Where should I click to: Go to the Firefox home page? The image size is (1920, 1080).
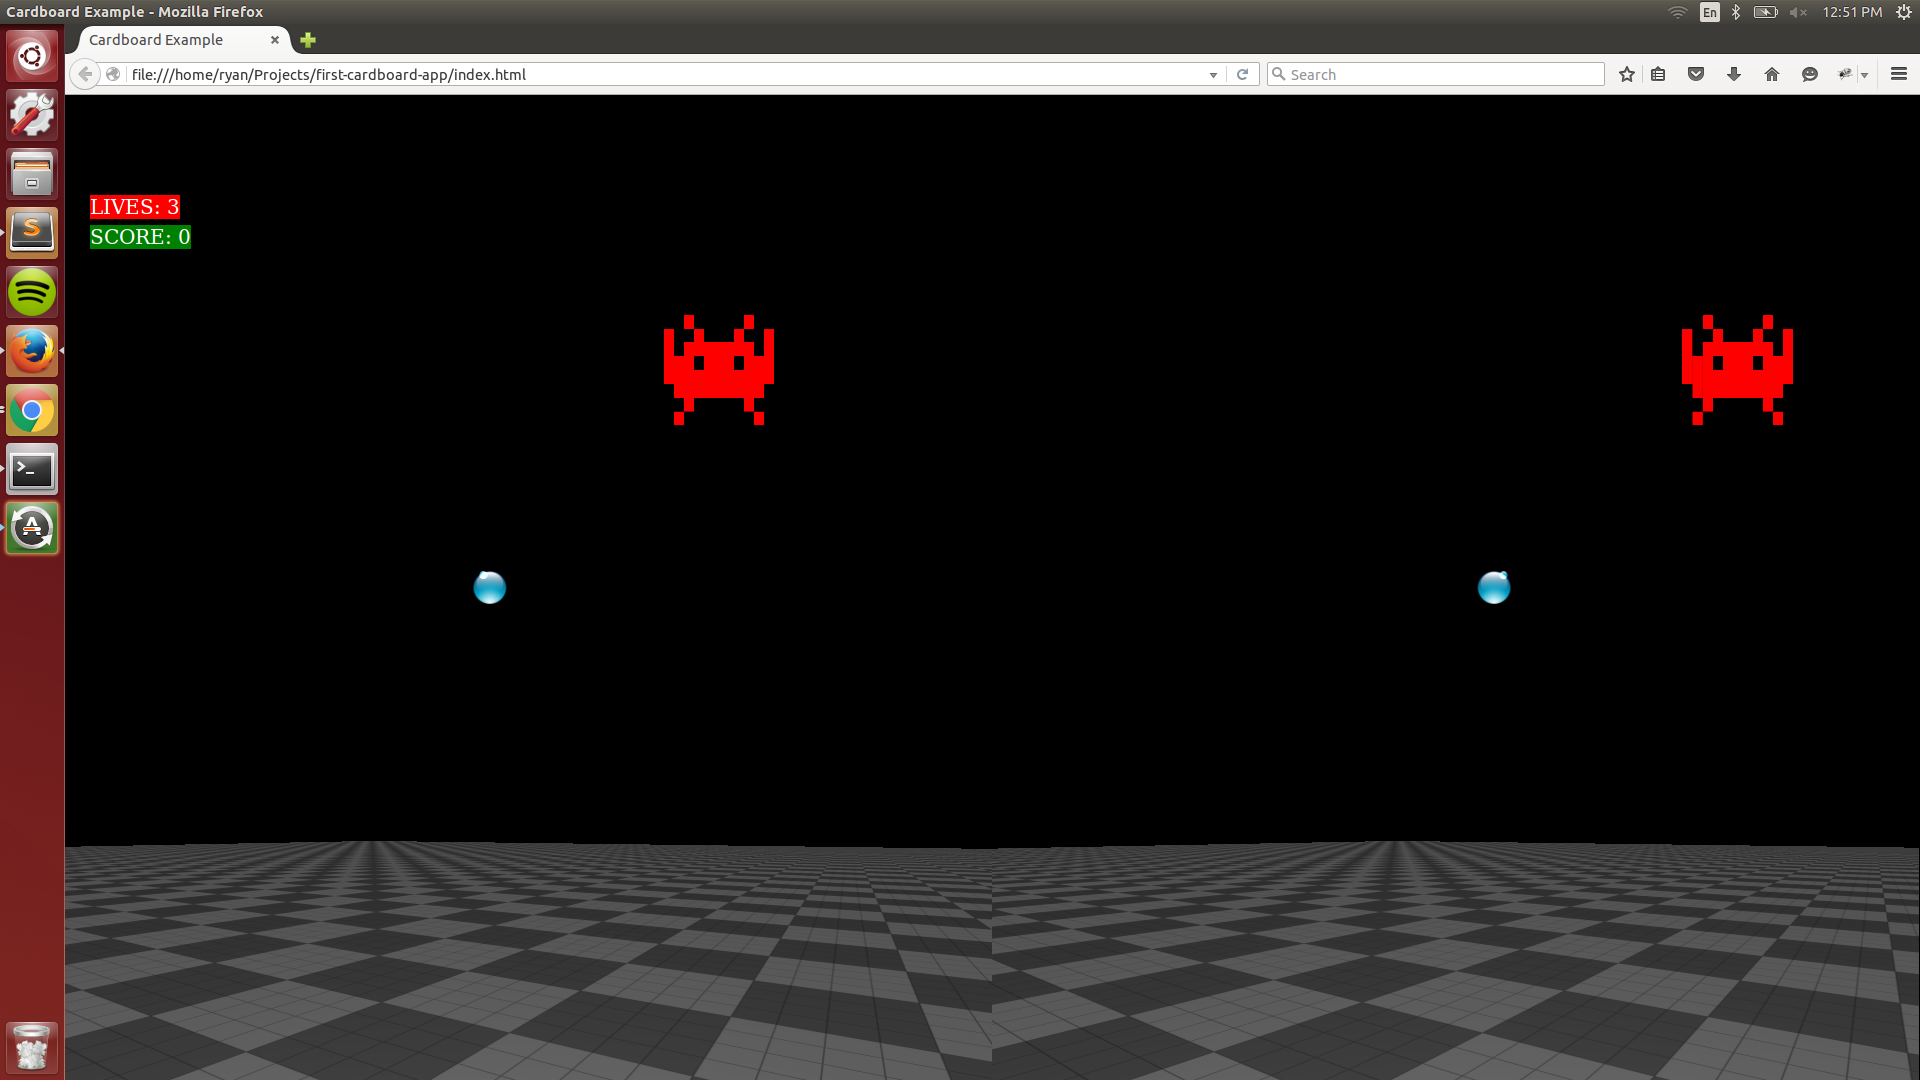point(1772,74)
